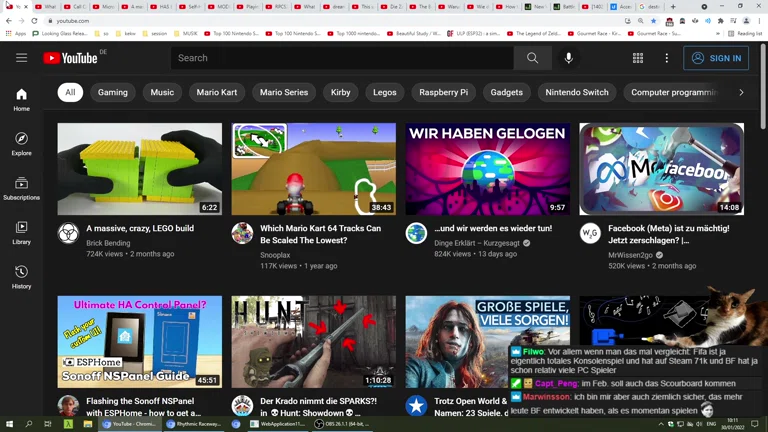Open the YouTube apps grid

[x=638, y=58]
